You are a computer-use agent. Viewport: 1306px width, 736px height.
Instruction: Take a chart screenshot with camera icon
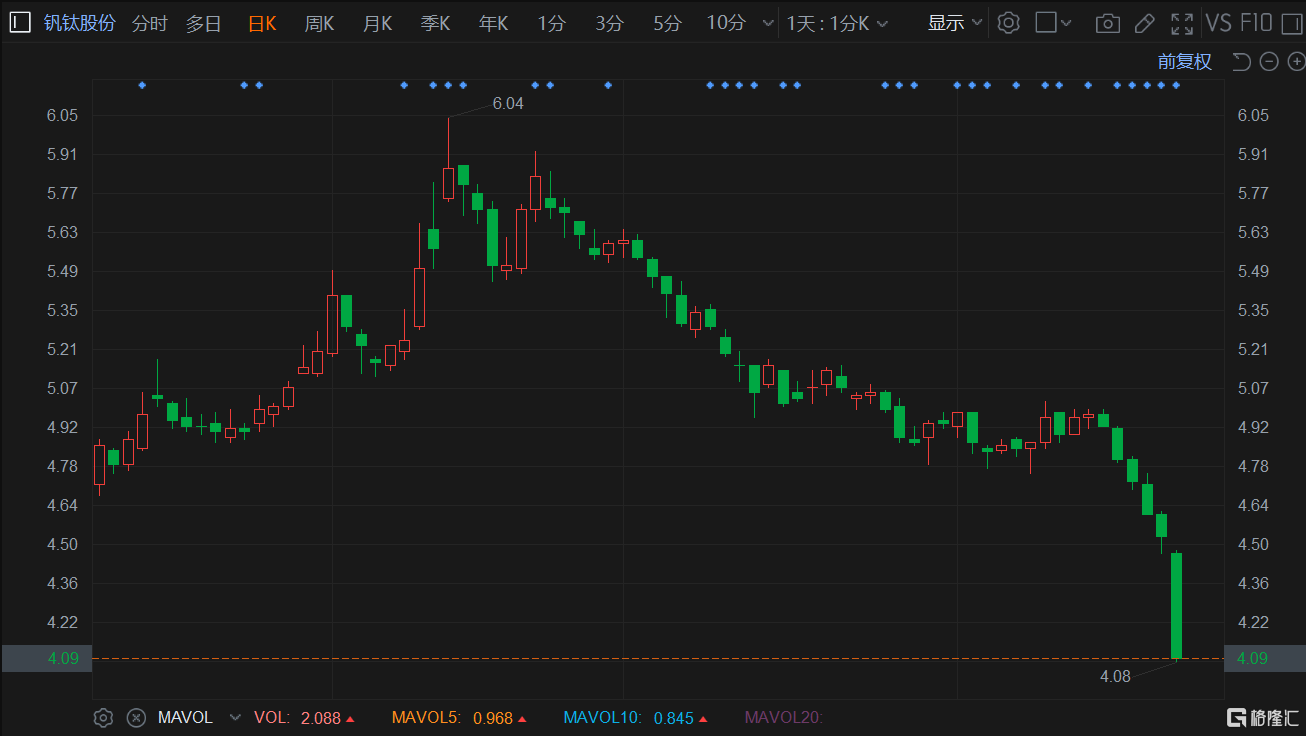[1107, 23]
